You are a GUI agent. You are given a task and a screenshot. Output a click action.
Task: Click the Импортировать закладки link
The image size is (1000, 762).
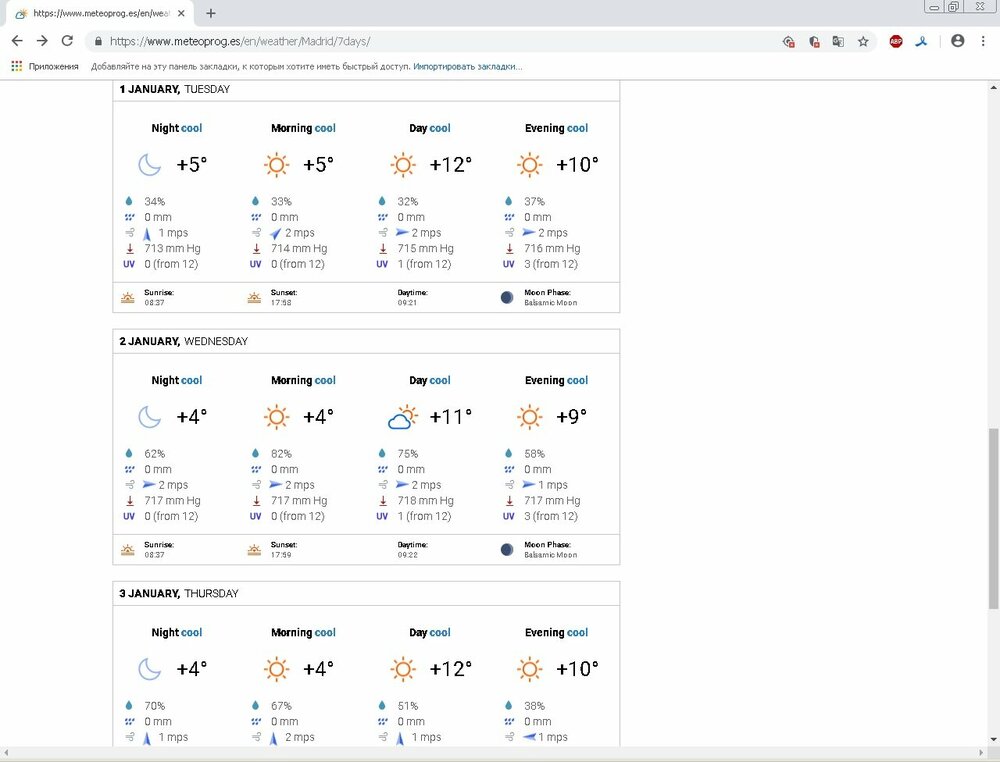click(467, 66)
